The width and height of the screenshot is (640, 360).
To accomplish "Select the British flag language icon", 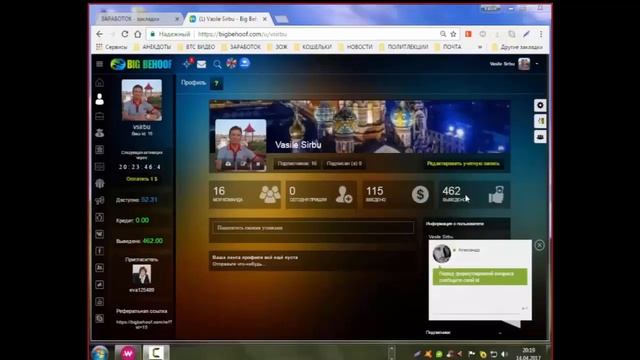I will coord(231,63).
